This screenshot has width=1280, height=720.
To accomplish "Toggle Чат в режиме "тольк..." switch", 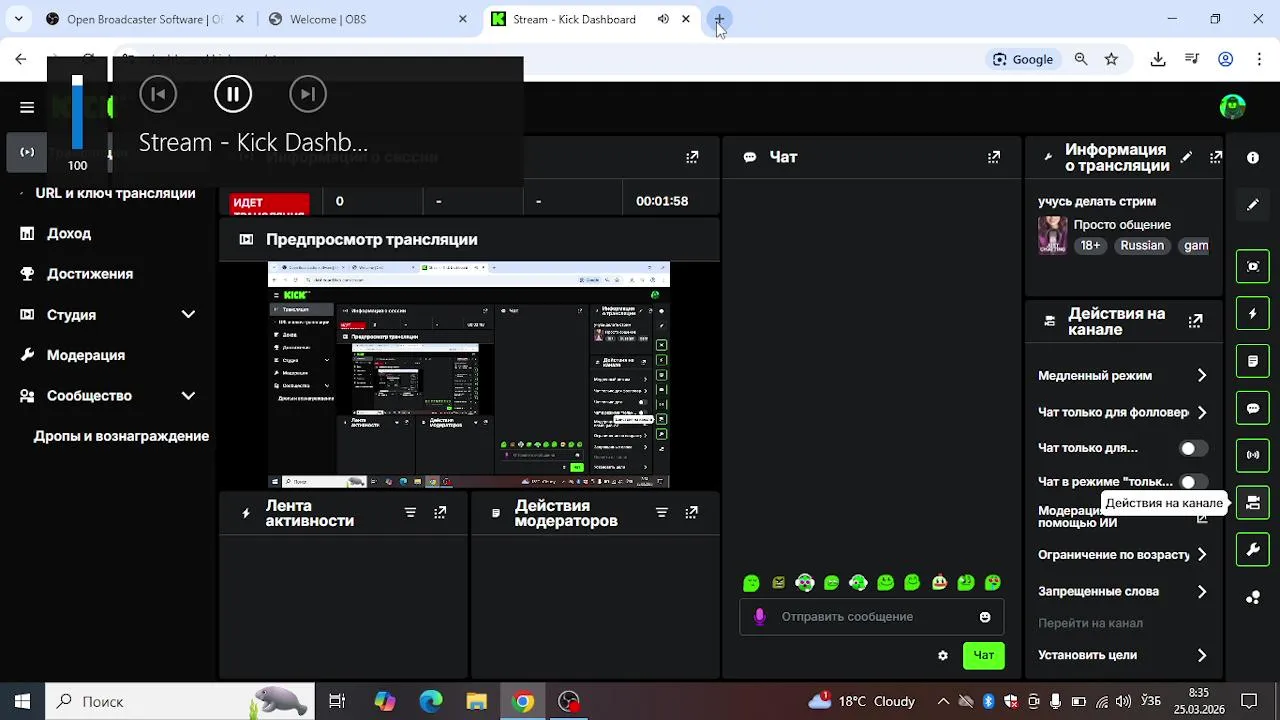I will coord(1192,482).
